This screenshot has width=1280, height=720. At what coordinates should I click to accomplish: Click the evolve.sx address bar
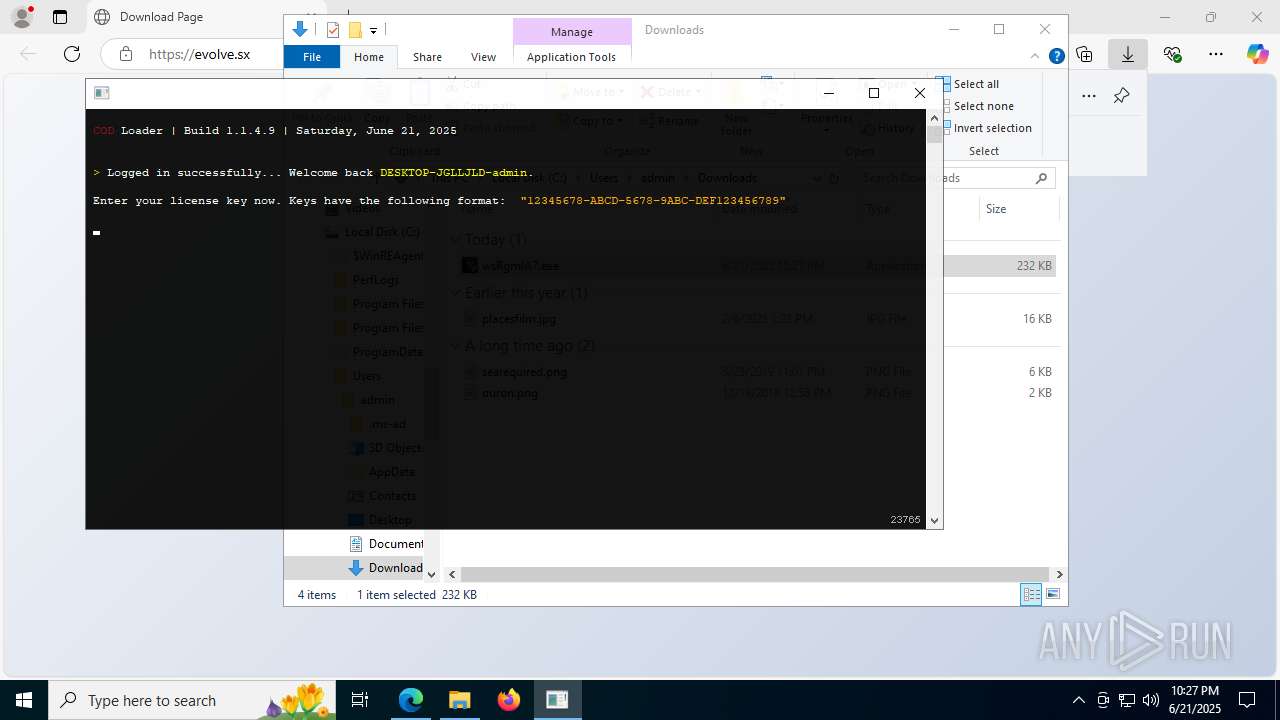click(x=200, y=54)
